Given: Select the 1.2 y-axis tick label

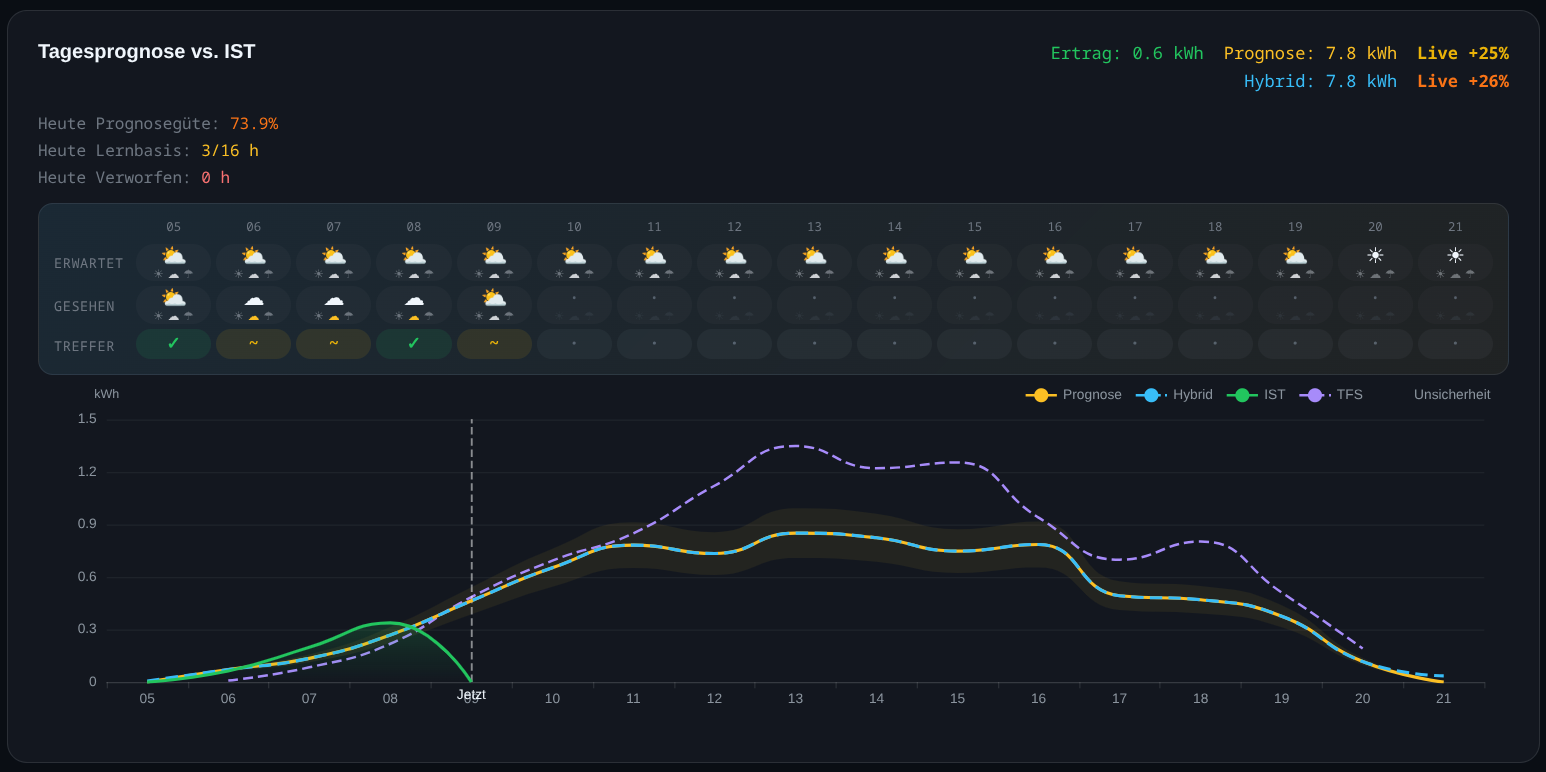Looking at the screenshot, I should click(87, 471).
